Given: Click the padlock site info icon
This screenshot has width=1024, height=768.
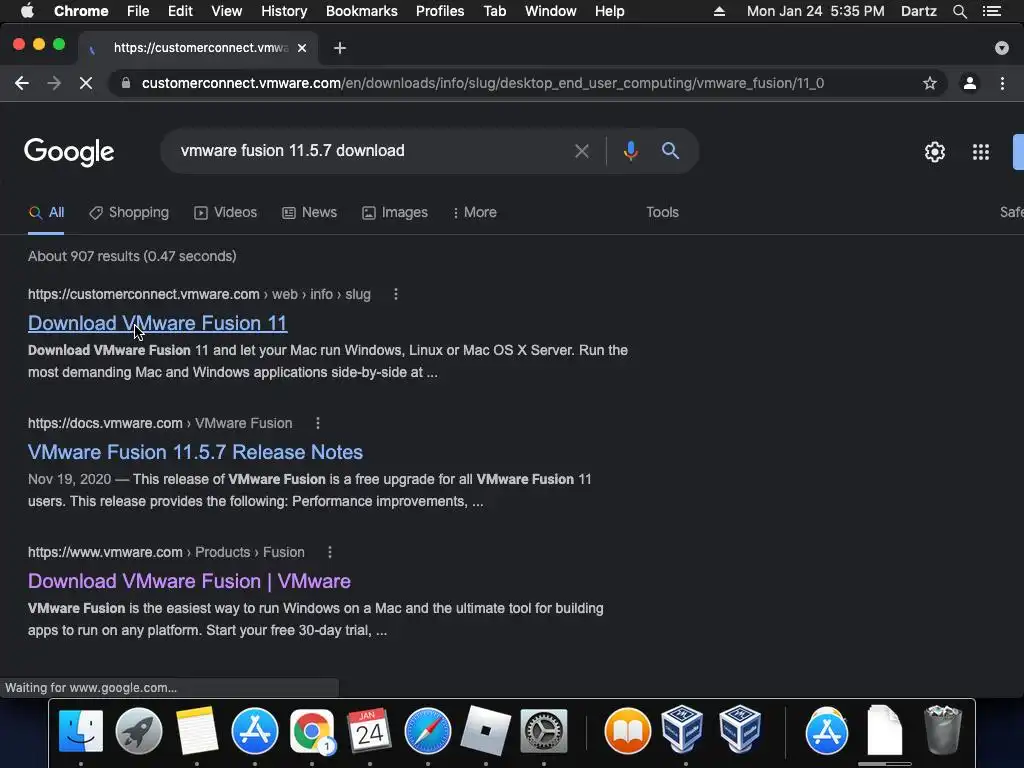Looking at the screenshot, I should (126, 83).
